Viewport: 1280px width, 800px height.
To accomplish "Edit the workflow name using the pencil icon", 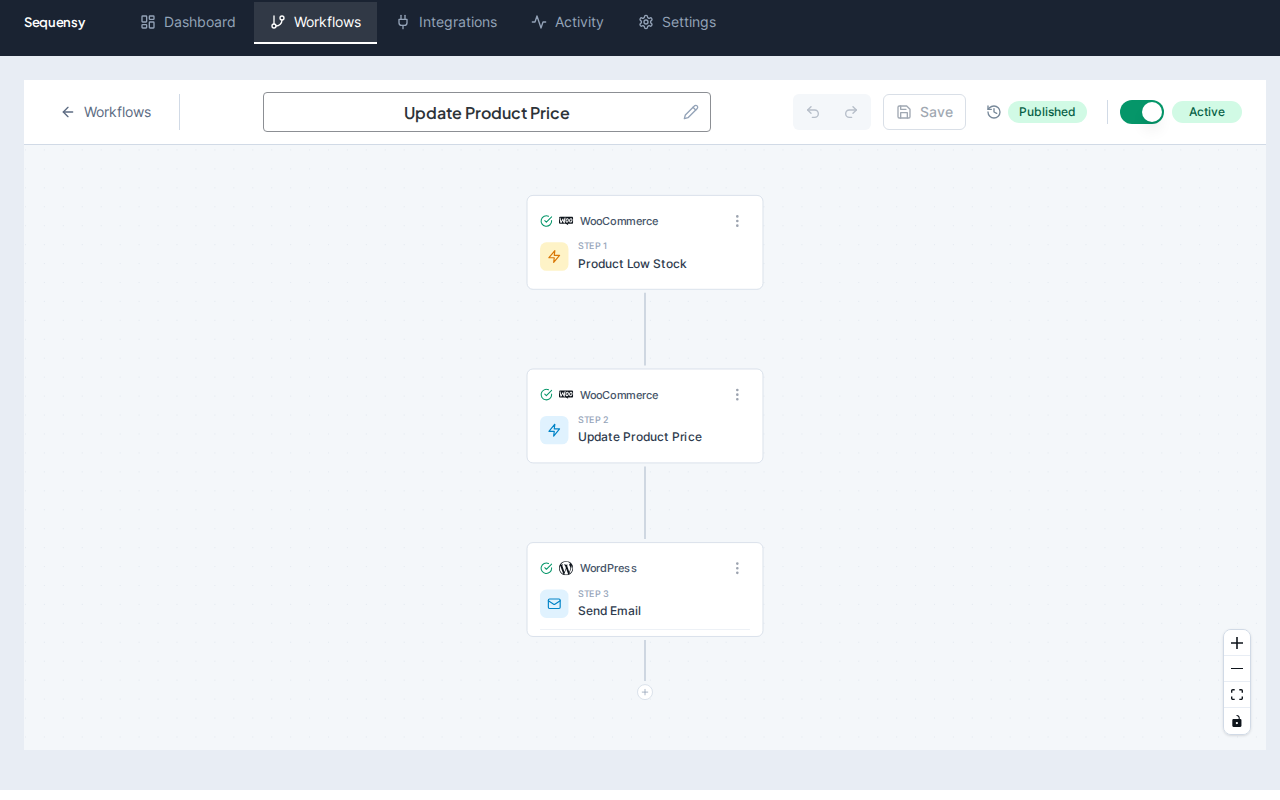I will click(x=691, y=112).
